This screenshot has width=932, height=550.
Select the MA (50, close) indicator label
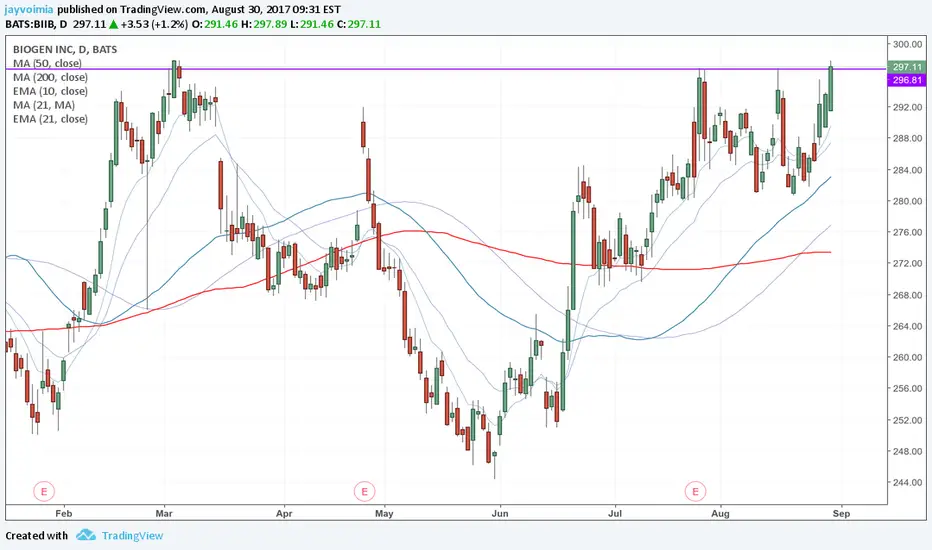click(x=47, y=63)
